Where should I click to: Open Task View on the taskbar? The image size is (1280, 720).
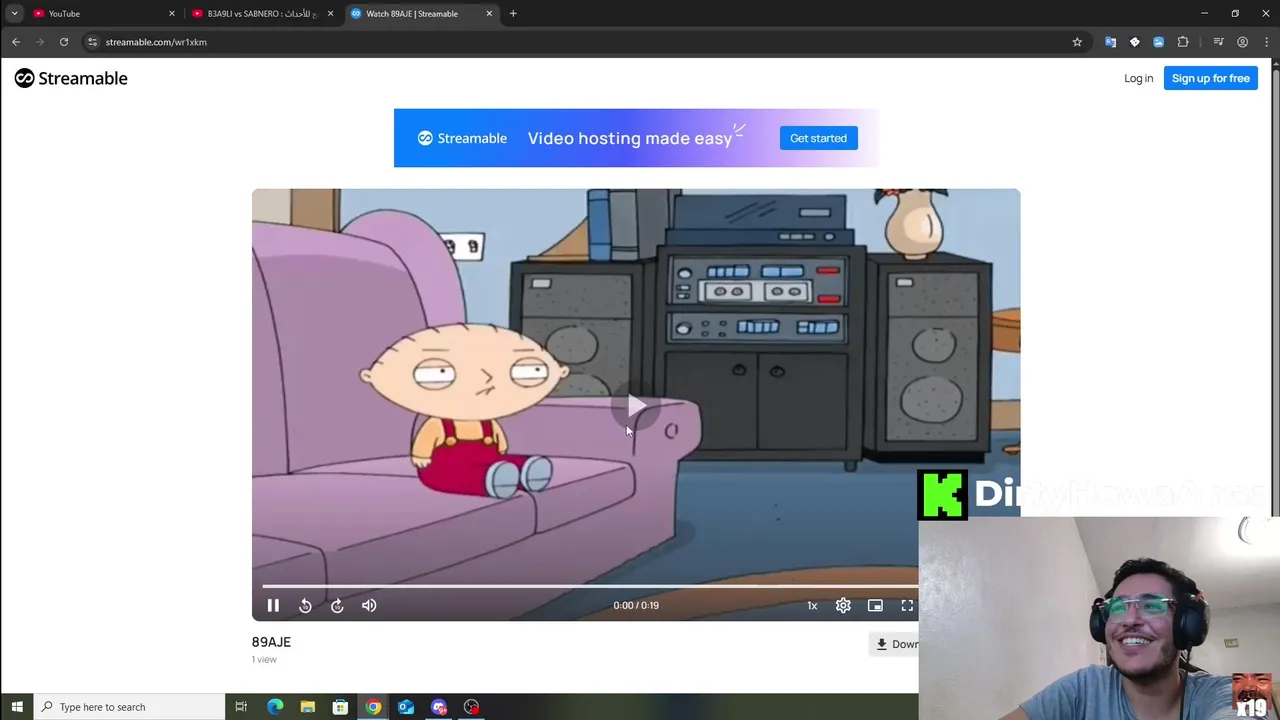241,707
